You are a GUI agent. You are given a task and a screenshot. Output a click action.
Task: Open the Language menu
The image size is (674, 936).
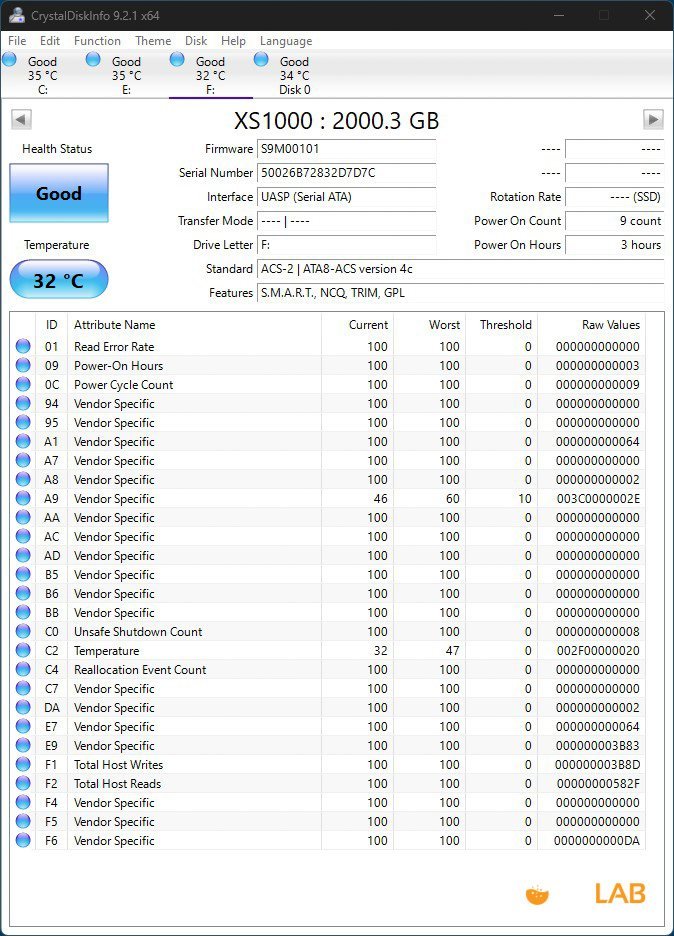tap(286, 41)
